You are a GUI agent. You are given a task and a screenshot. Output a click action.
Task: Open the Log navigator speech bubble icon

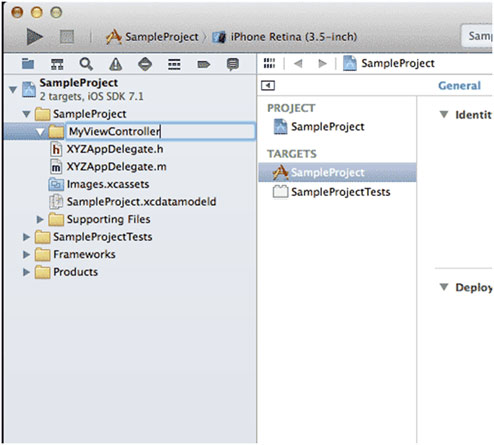coord(233,64)
